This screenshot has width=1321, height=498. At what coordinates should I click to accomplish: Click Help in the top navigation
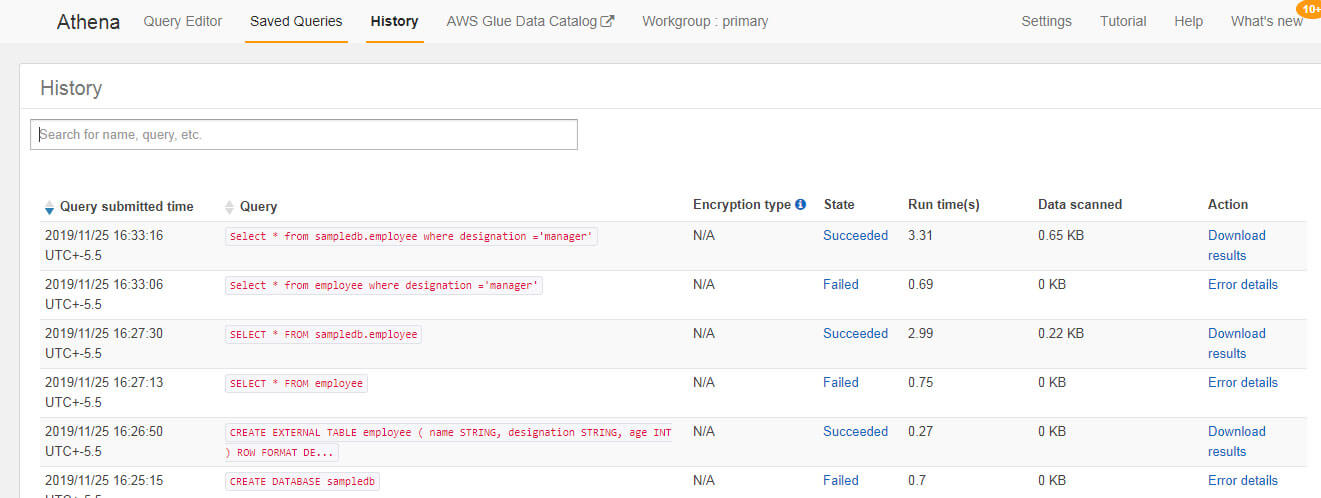point(1188,21)
